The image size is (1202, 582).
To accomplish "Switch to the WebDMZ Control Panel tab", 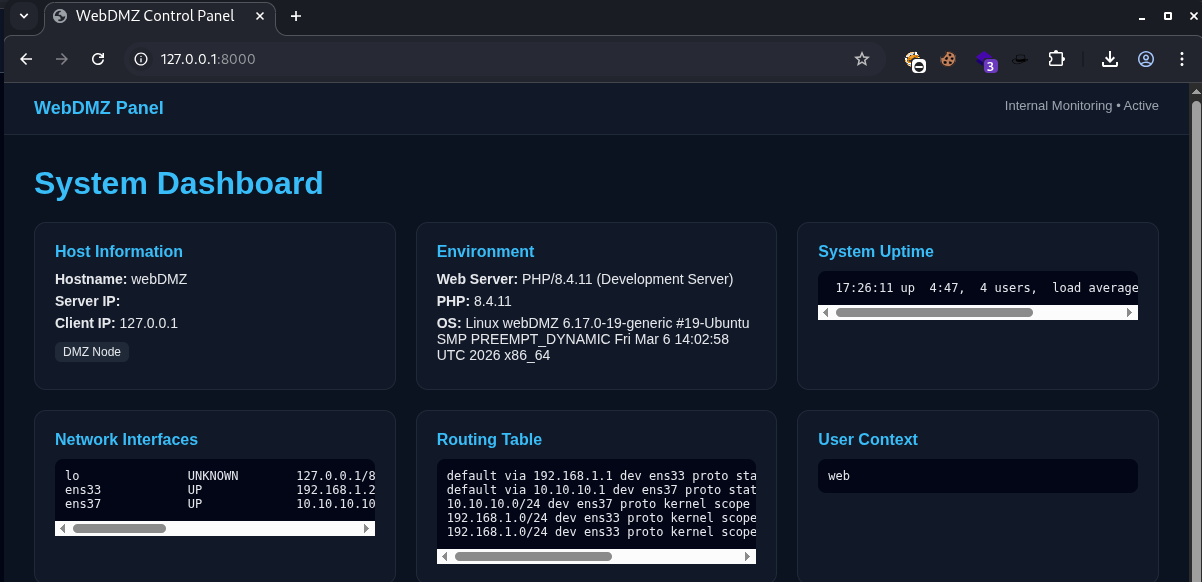I will (x=150, y=16).
